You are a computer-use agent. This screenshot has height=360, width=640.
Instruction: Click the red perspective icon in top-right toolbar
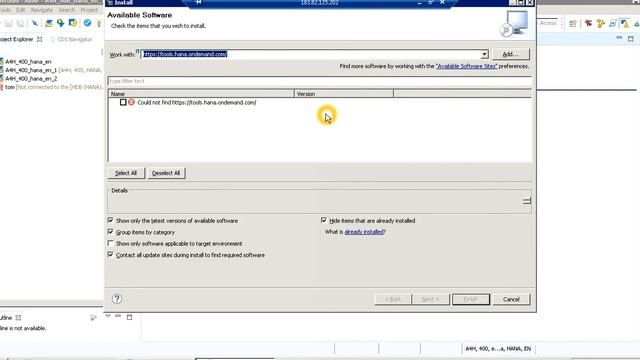[x=588, y=24]
